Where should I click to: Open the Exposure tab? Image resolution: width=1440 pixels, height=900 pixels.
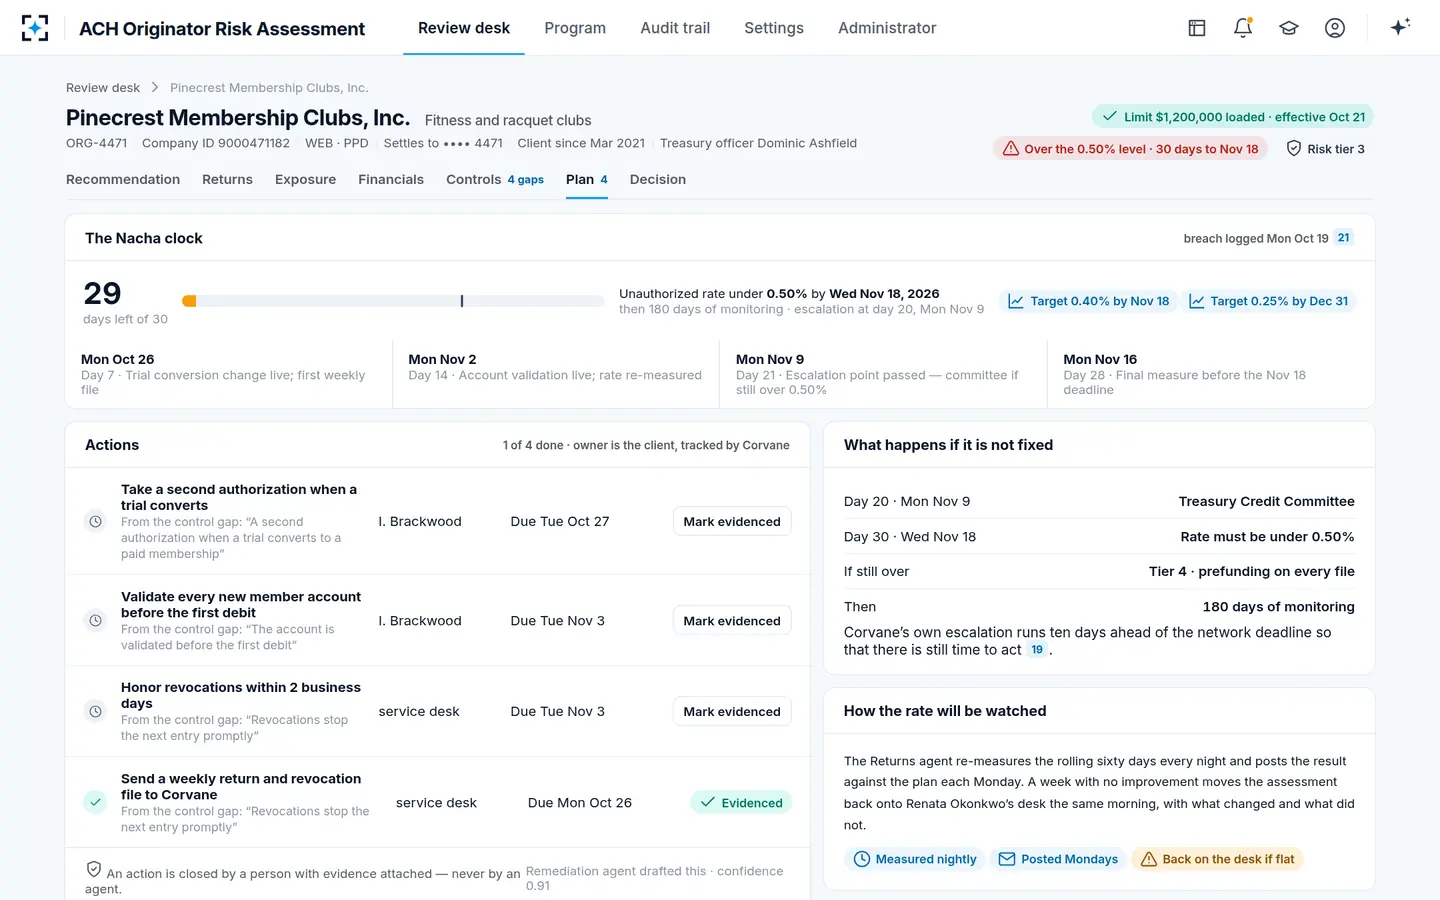pyautogui.click(x=305, y=180)
